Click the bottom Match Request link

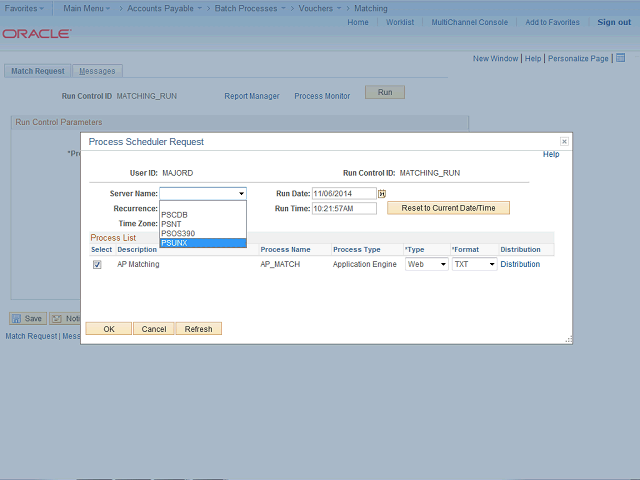31,336
